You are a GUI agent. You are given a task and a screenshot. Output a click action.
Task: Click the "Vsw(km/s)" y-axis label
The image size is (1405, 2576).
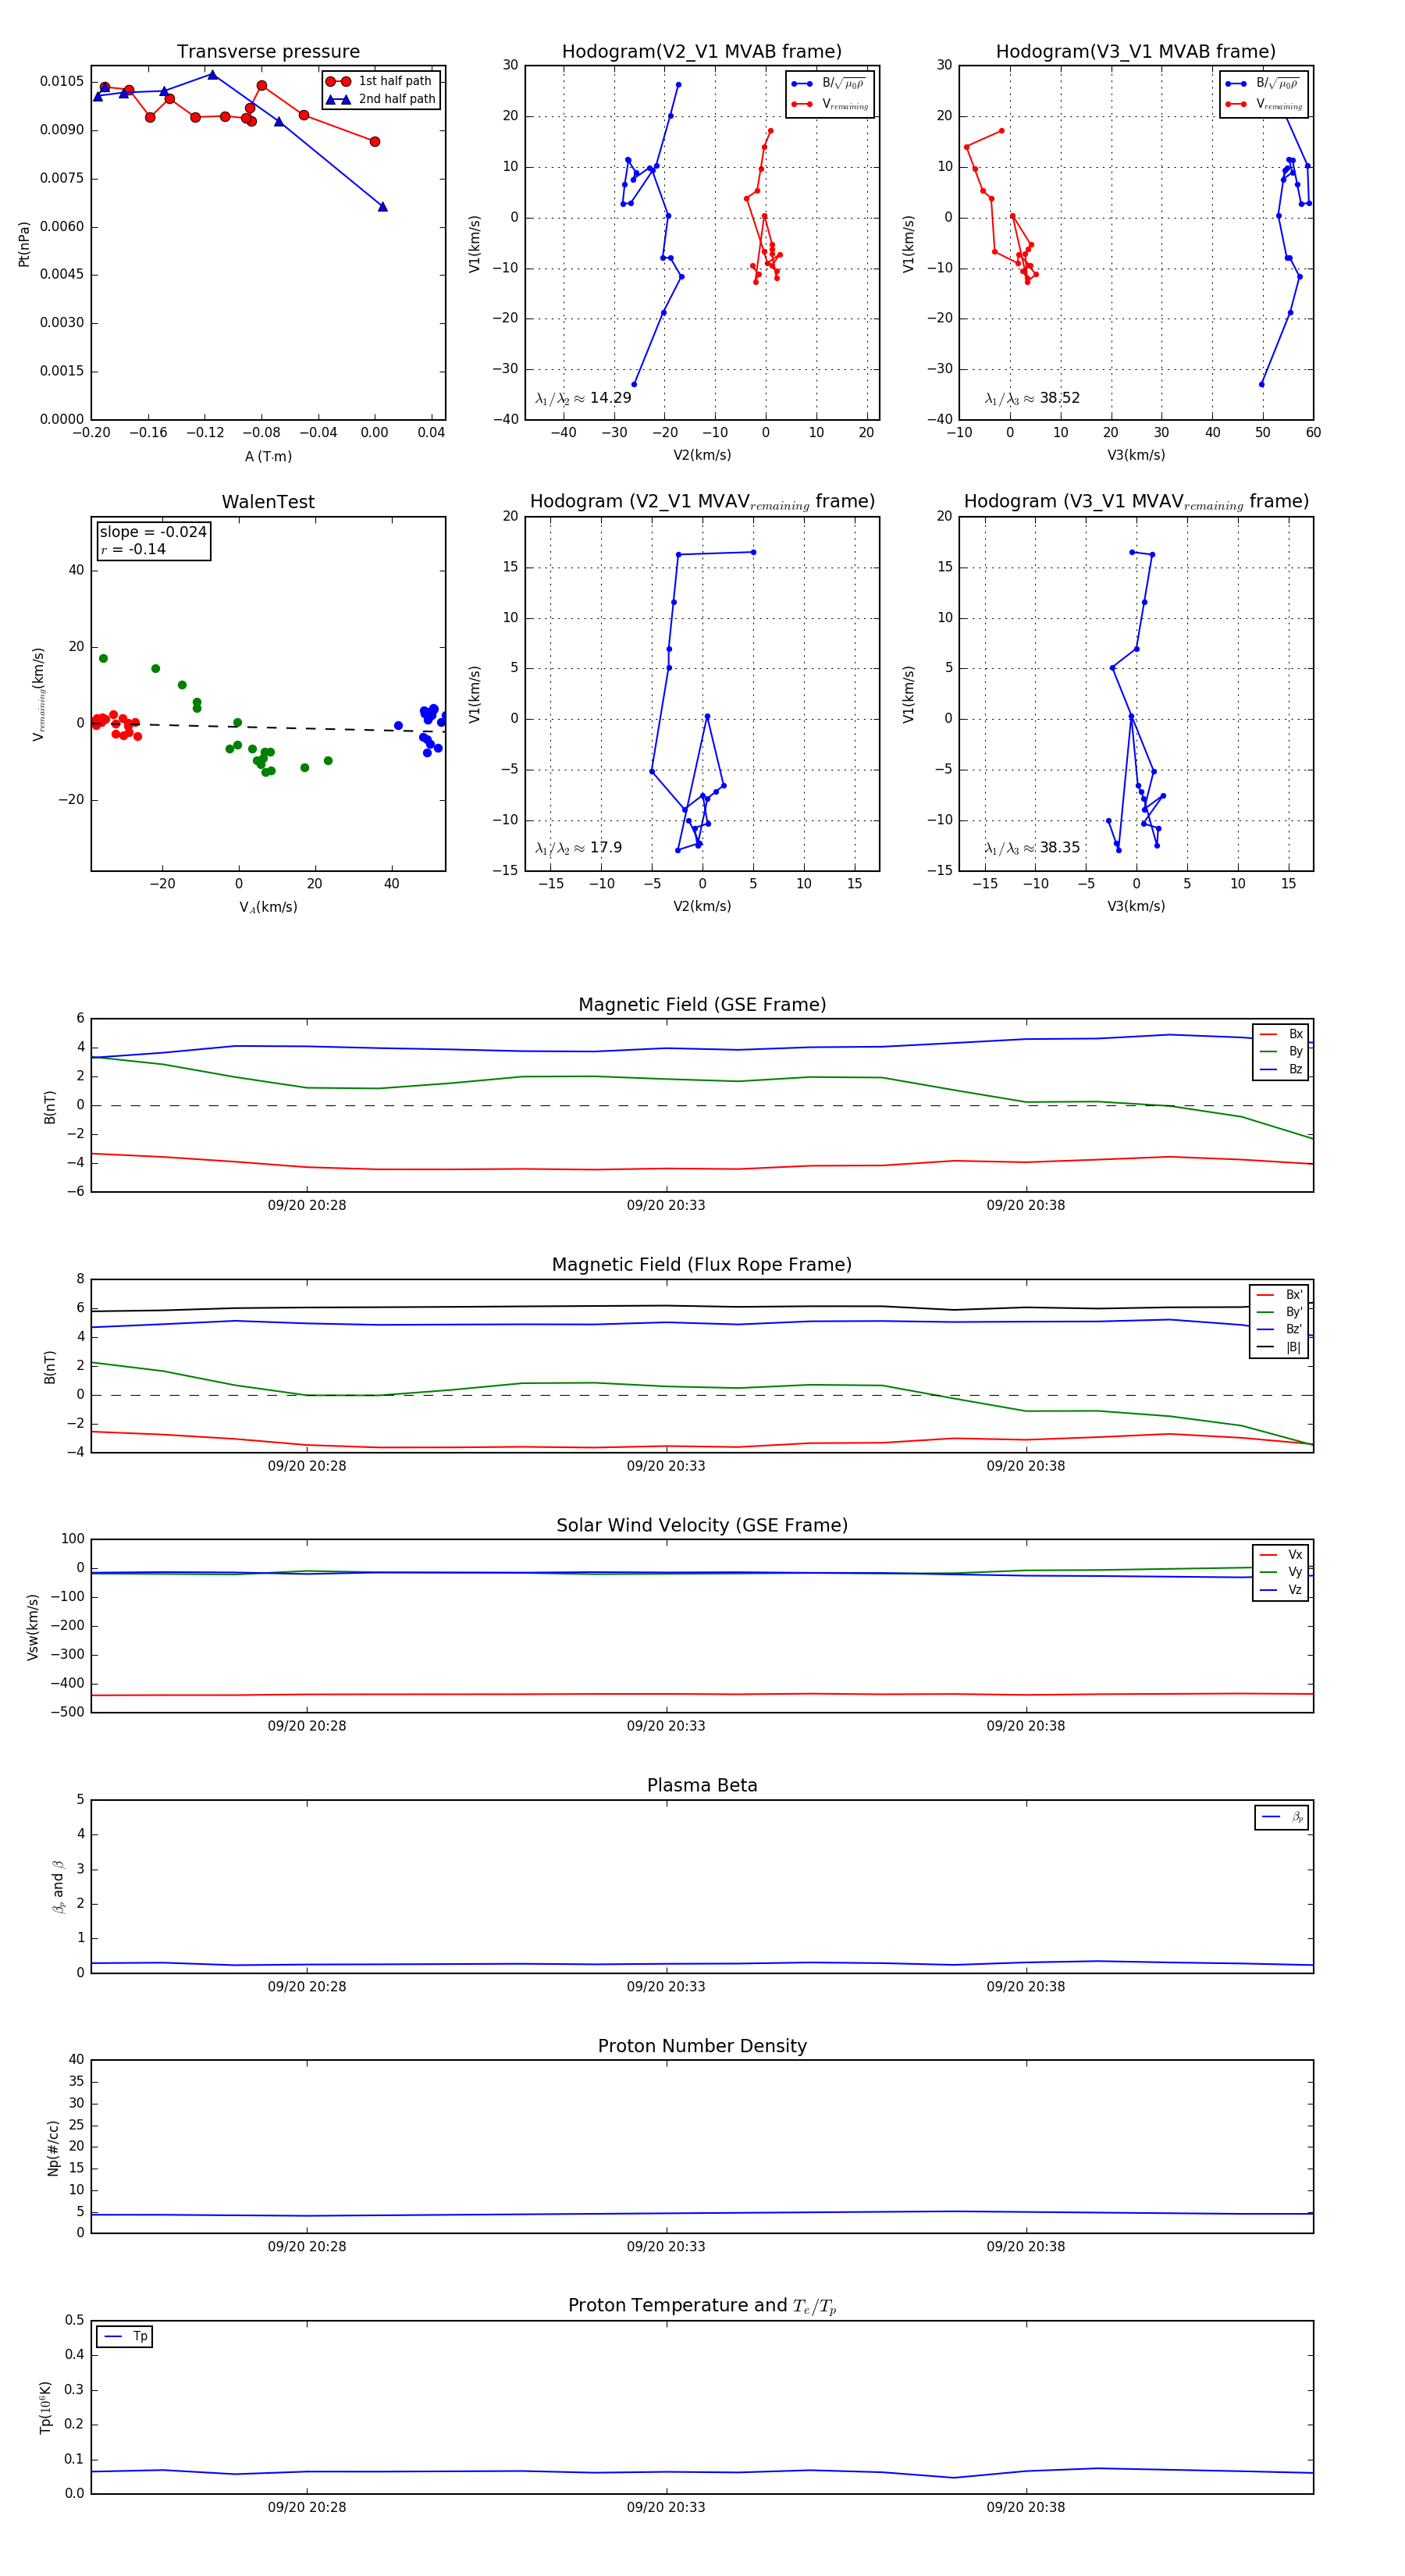coord(33,1627)
